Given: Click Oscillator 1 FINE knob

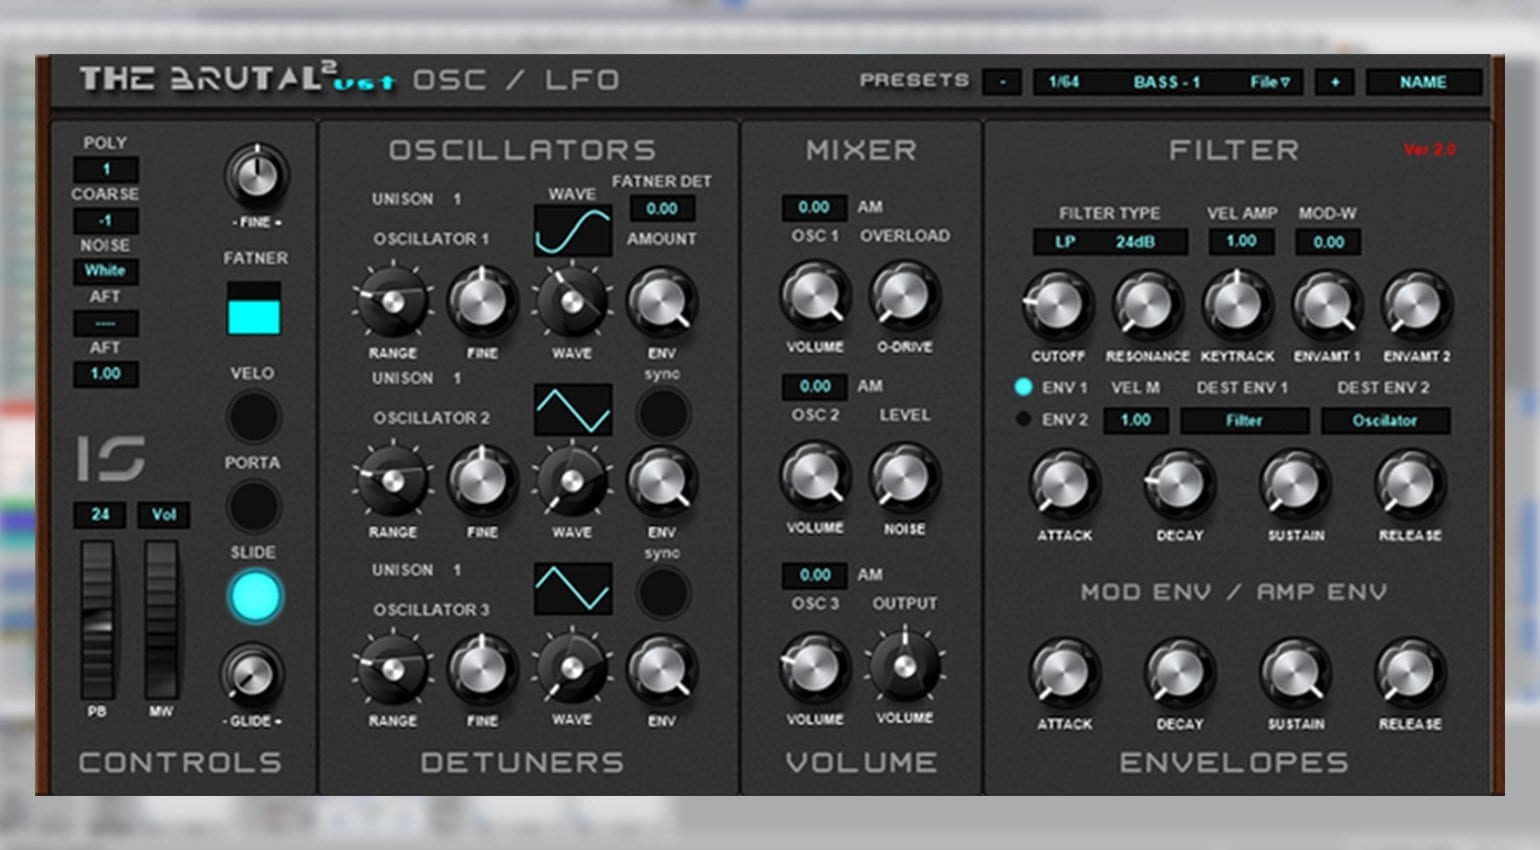Looking at the screenshot, I should [482, 301].
